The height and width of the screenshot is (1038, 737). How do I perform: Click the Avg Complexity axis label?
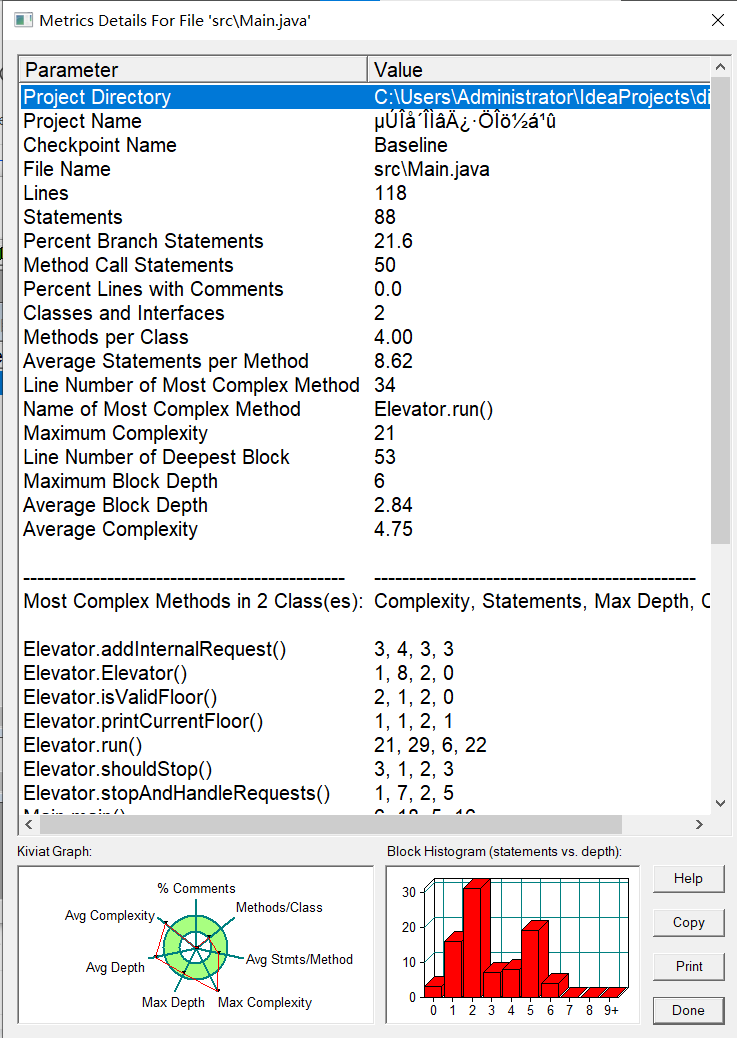tap(109, 916)
